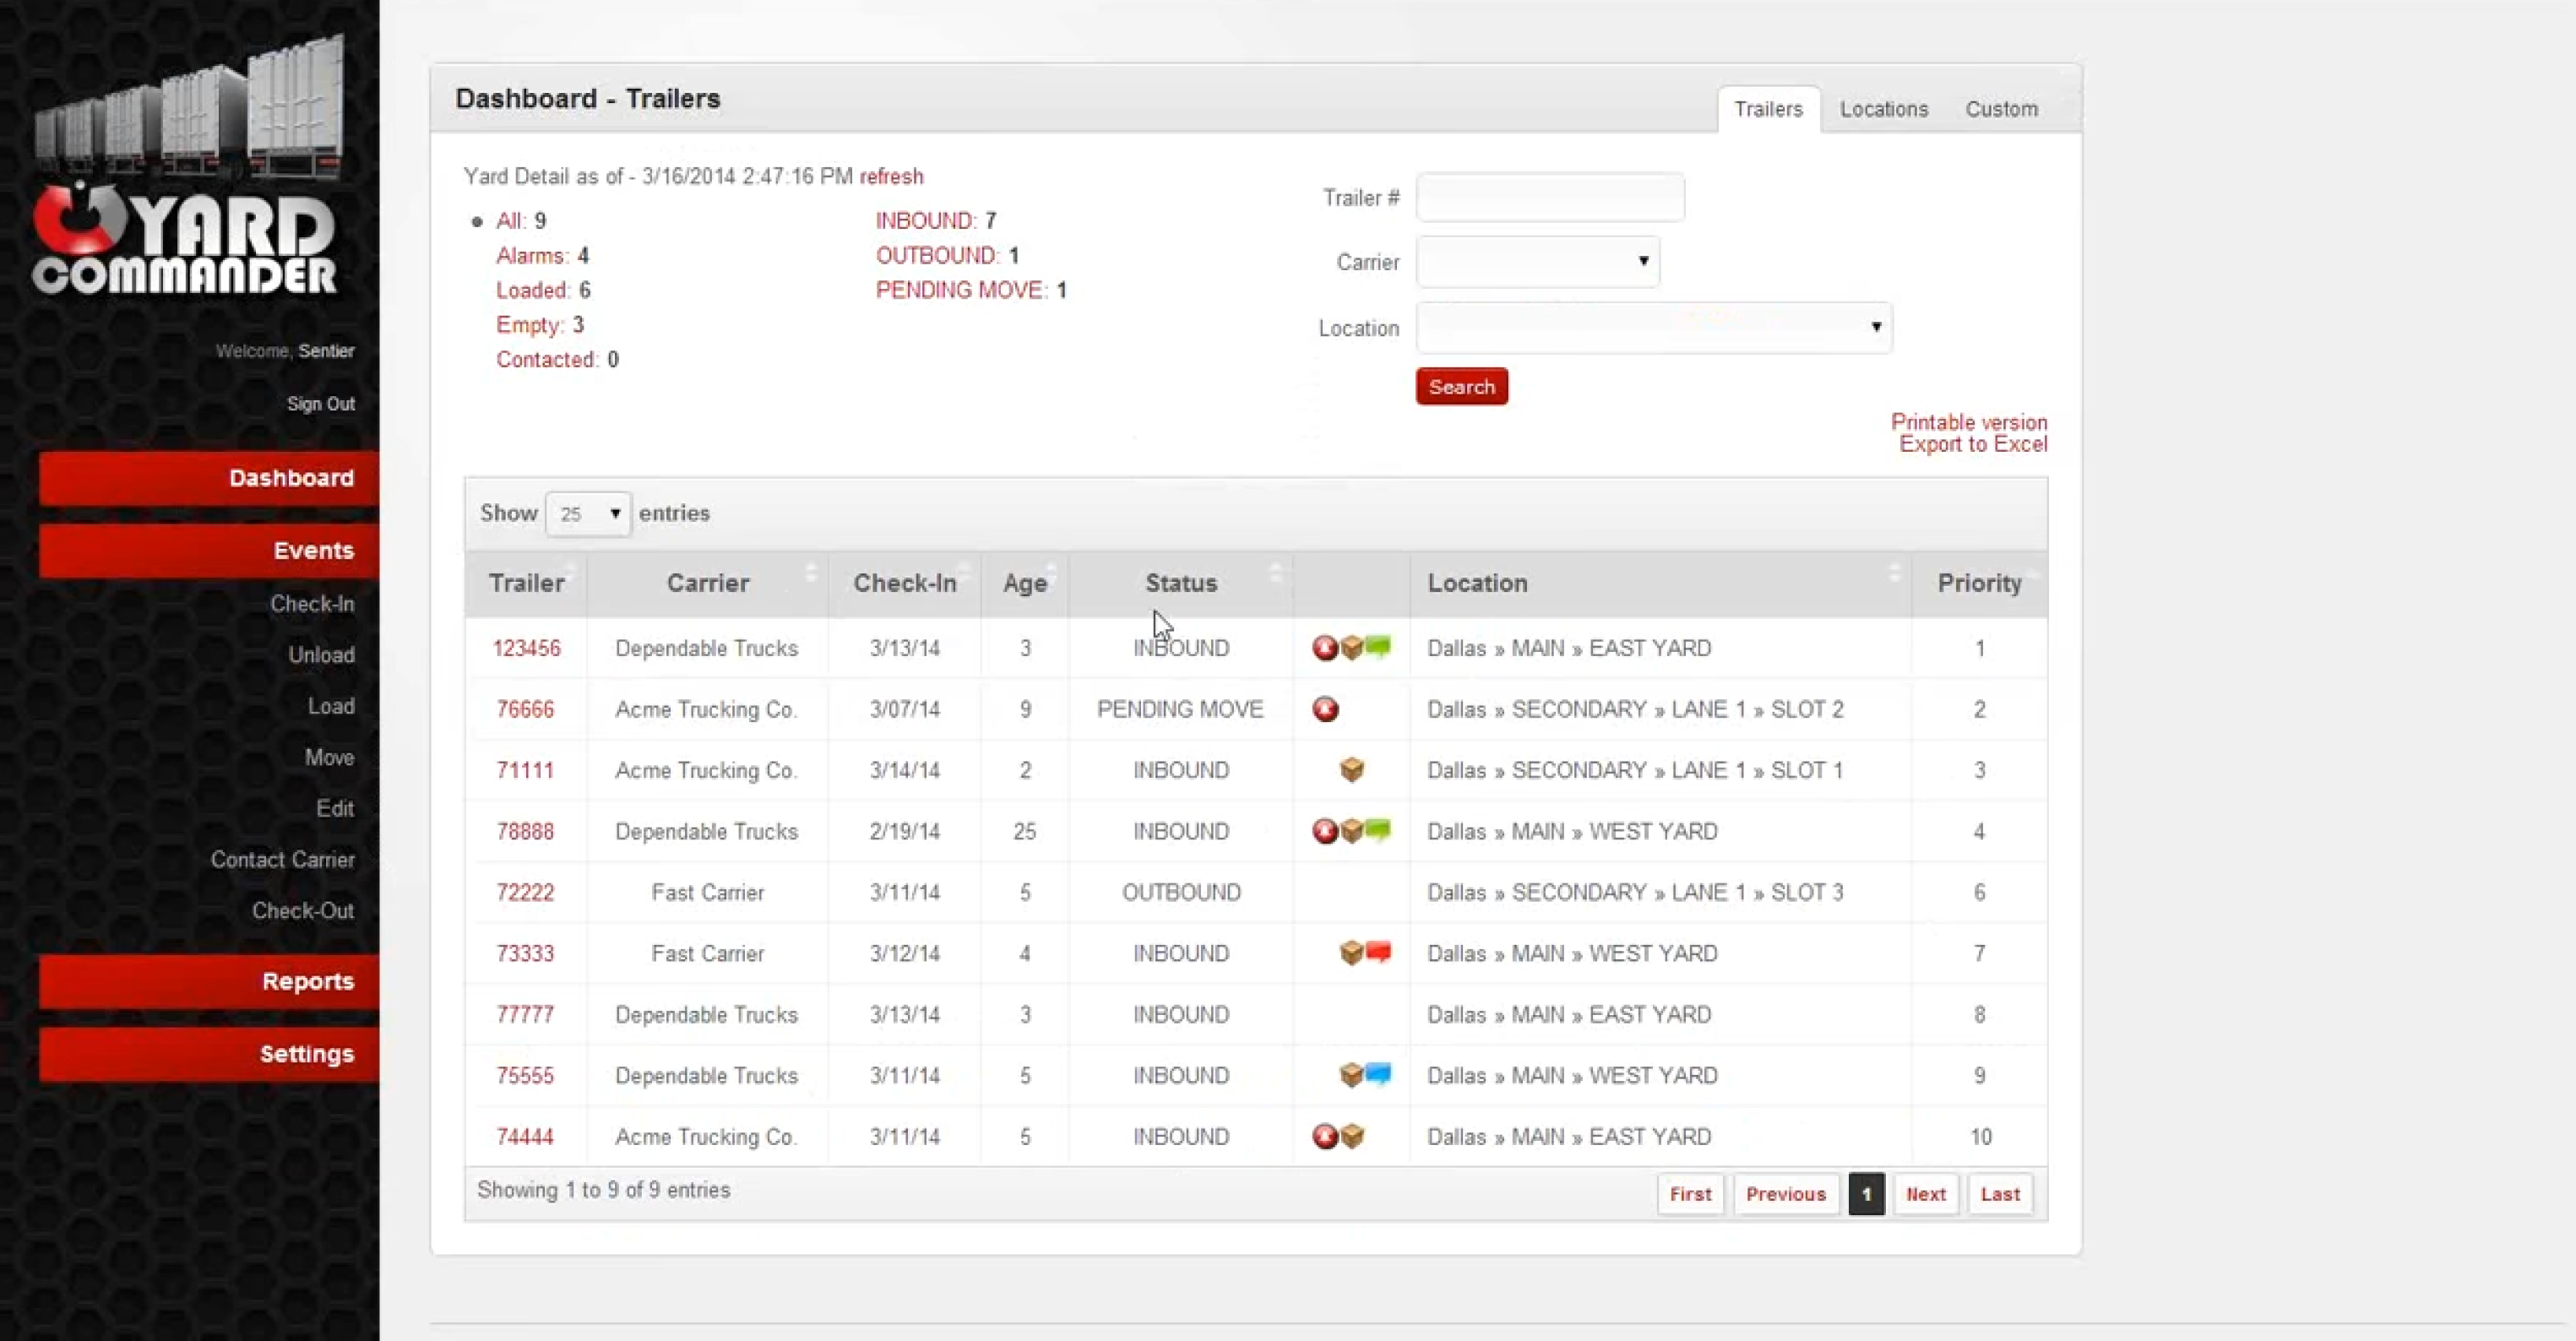Click green comment bubble for trailer 78888
The height and width of the screenshot is (1341, 2576).
pyautogui.click(x=1378, y=830)
